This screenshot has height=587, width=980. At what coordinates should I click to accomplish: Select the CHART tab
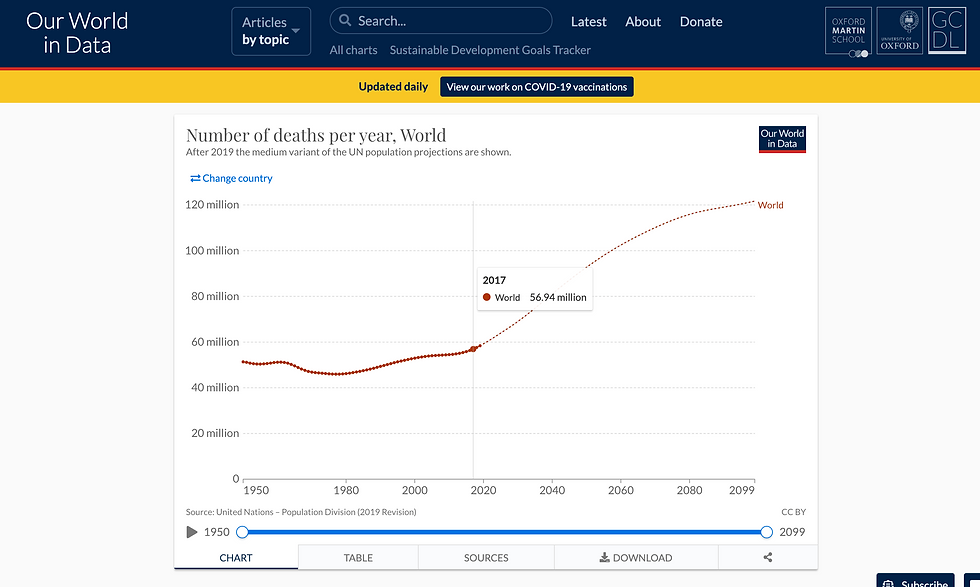pyautogui.click(x=236, y=557)
